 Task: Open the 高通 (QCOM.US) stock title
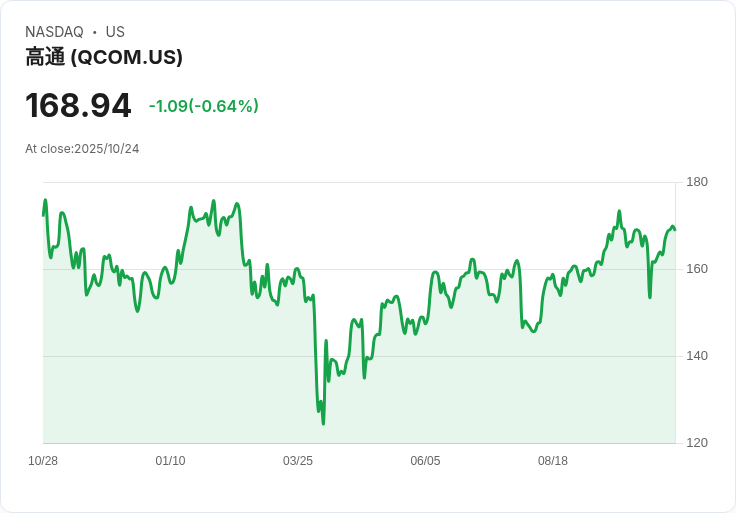[104, 57]
